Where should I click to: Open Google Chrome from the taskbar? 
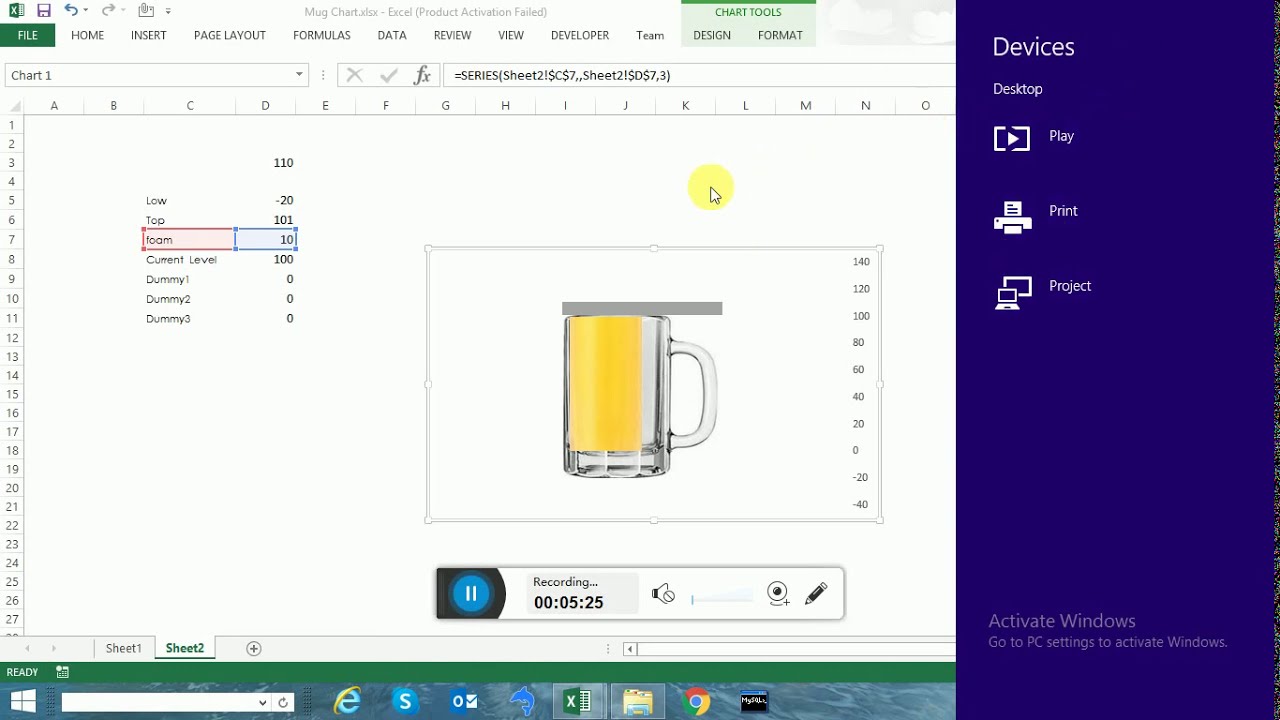click(x=696, y=702)
